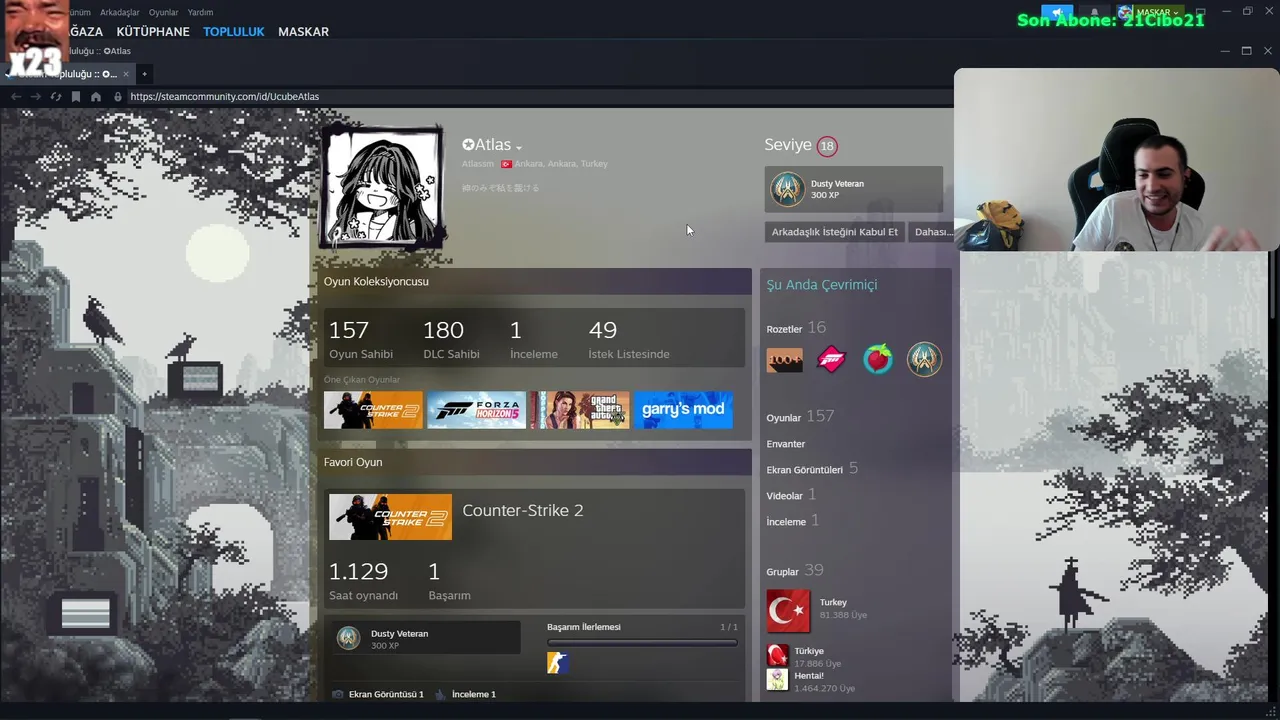
Task: Expand the Atlas name history dropdown
Action: 519,148
